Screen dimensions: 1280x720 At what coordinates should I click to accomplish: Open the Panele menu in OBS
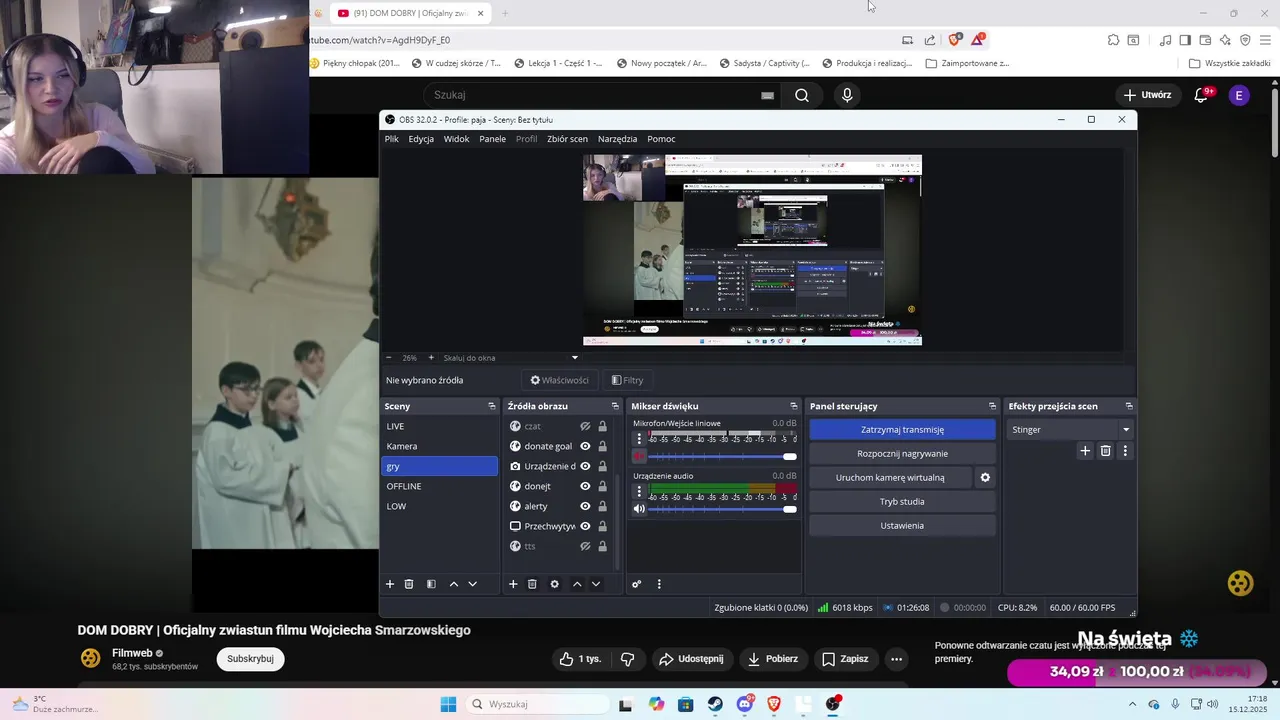(492, 139)
